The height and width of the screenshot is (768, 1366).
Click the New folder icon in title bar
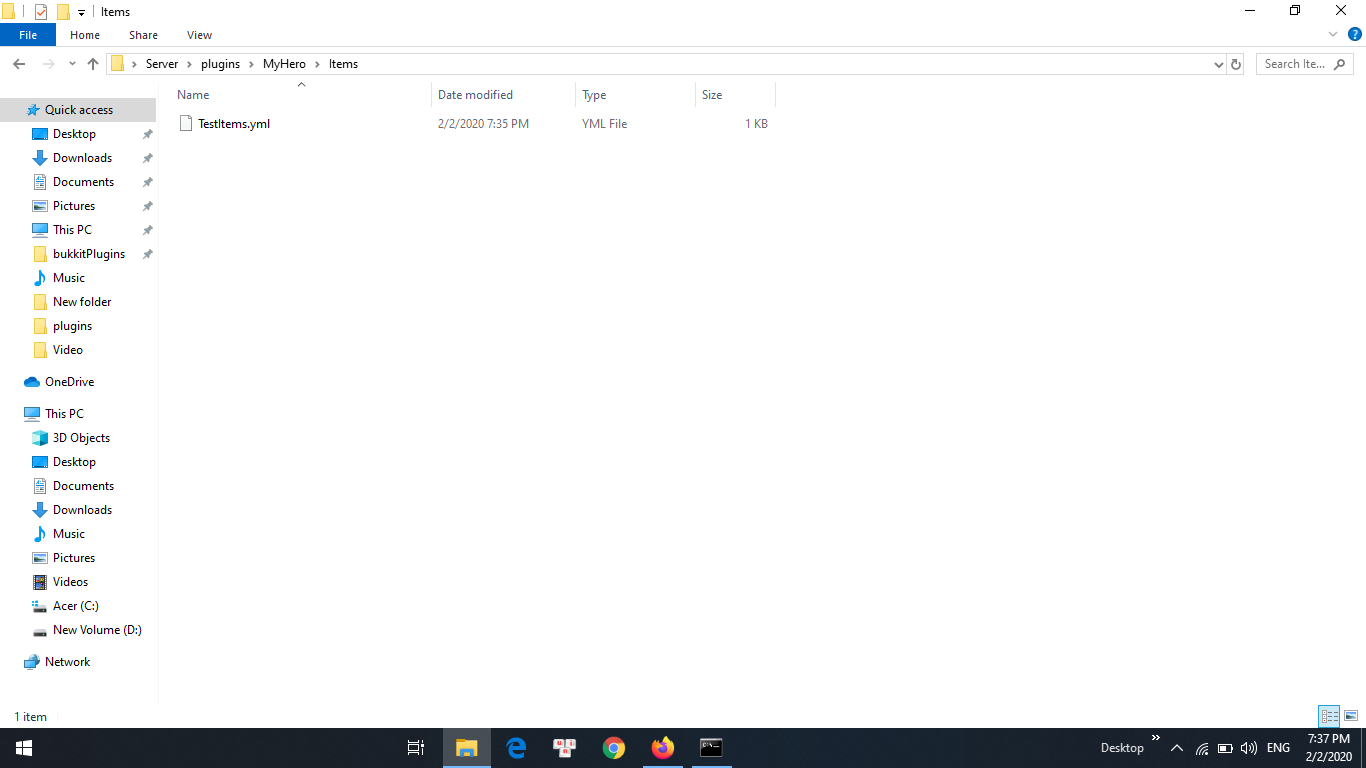(x=63, y=12)
